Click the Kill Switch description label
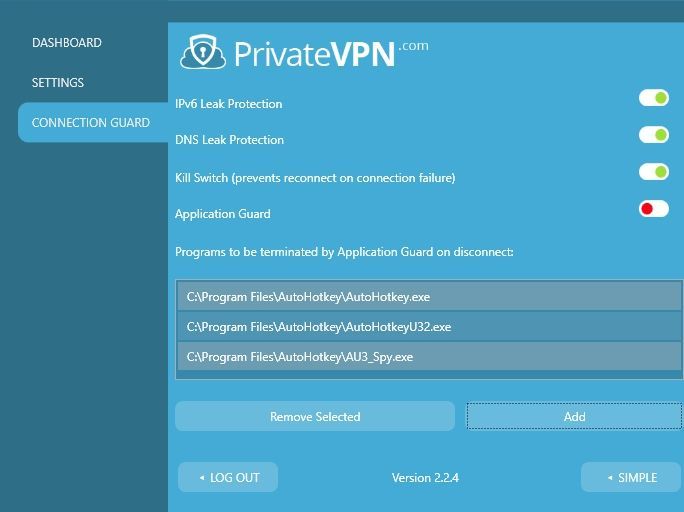 [x=315, y=178]
